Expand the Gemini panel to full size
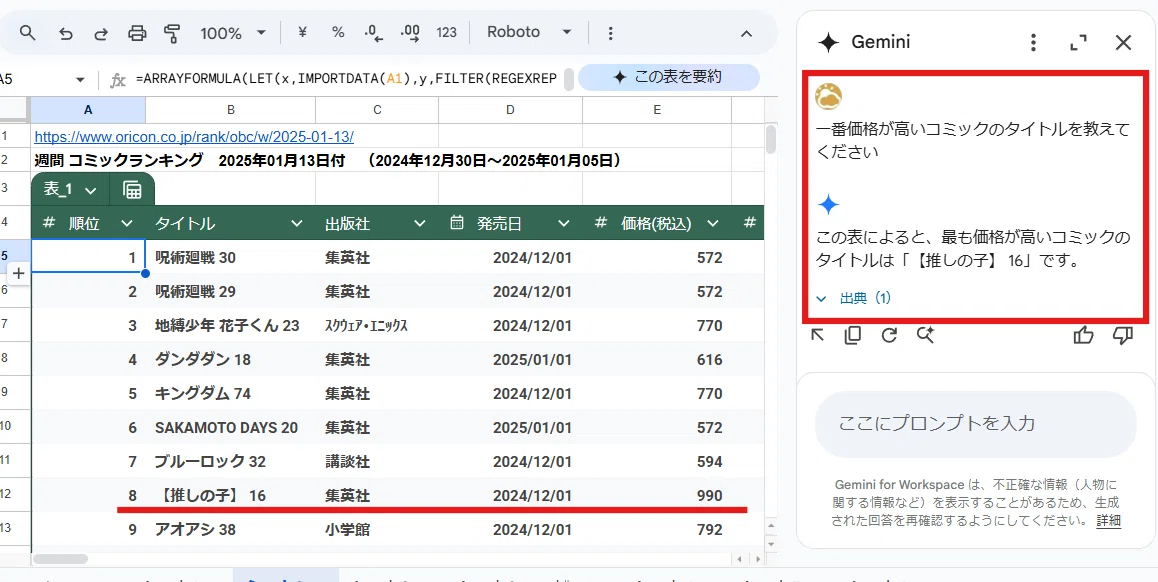The width and height of the screenshot is (1158, 582). (x=1079, y=42)
